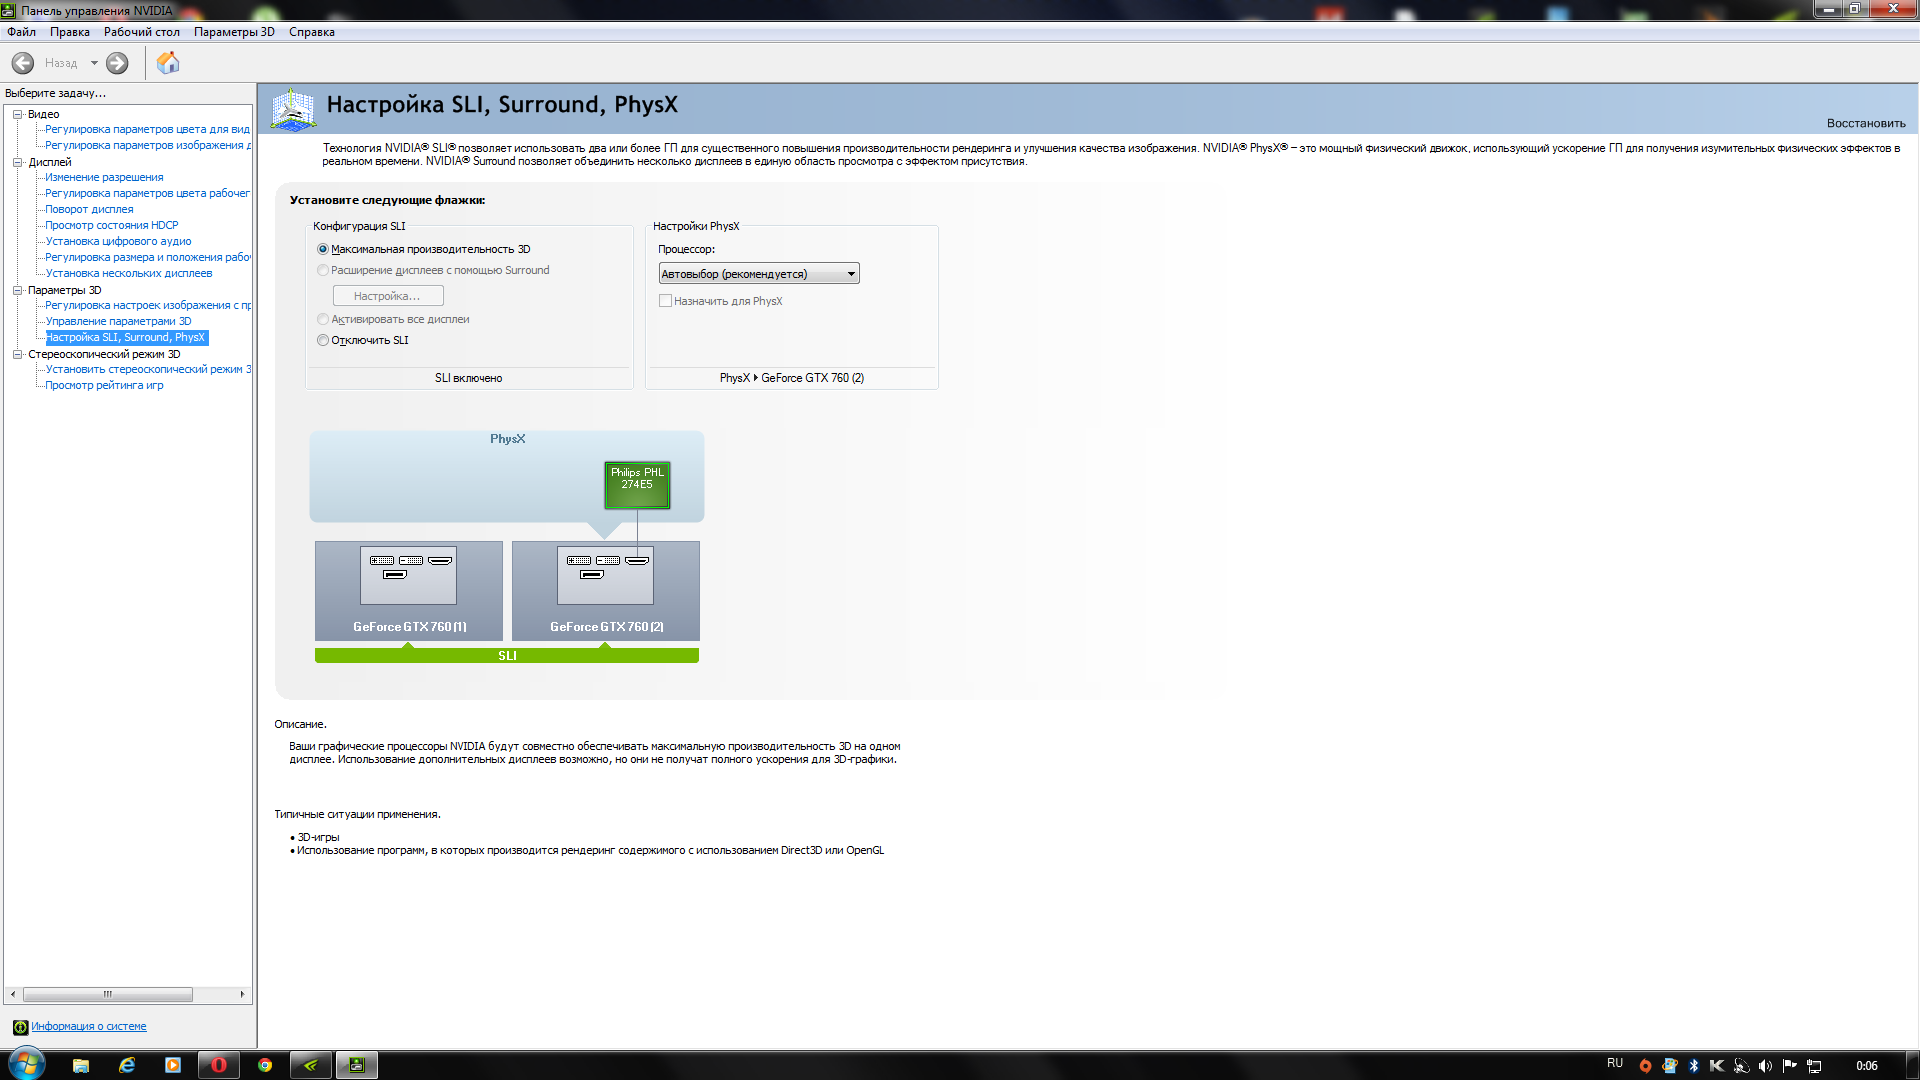Click the Home icon in toolbar
This screenshot has width=1920, height=1080.
pos(168,63)
